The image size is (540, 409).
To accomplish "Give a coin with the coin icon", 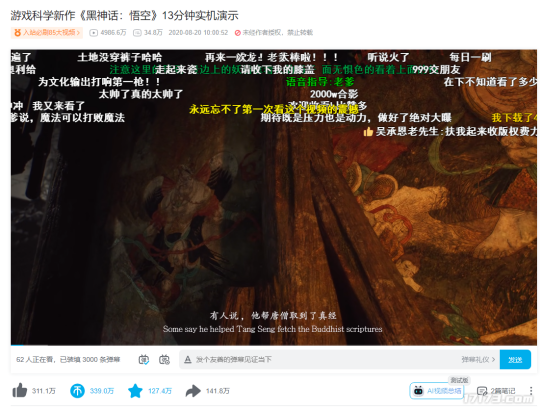I will point(77,391).
